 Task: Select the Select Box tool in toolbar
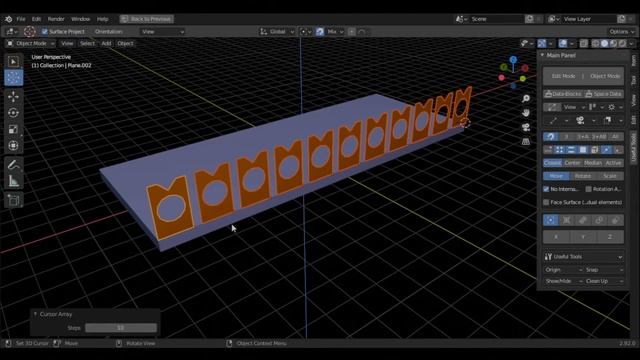click(x=13, y=62)
